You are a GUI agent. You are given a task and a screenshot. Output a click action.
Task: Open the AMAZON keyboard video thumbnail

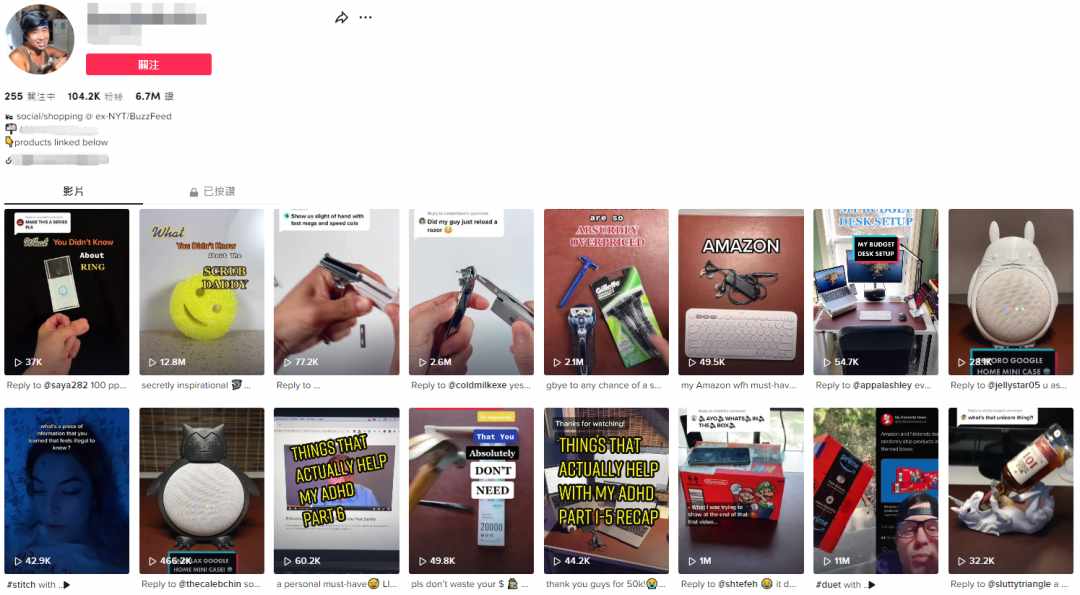point(740,292)
